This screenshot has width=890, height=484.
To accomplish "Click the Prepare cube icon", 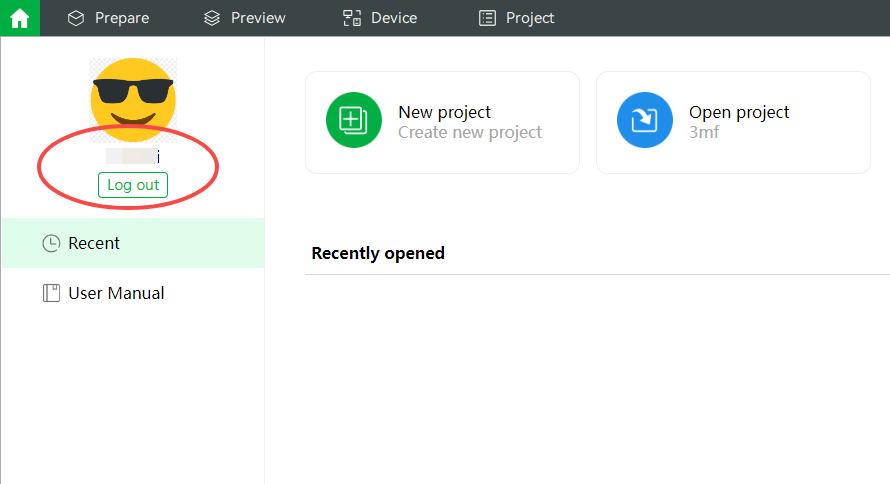I will tap(75, 18).
